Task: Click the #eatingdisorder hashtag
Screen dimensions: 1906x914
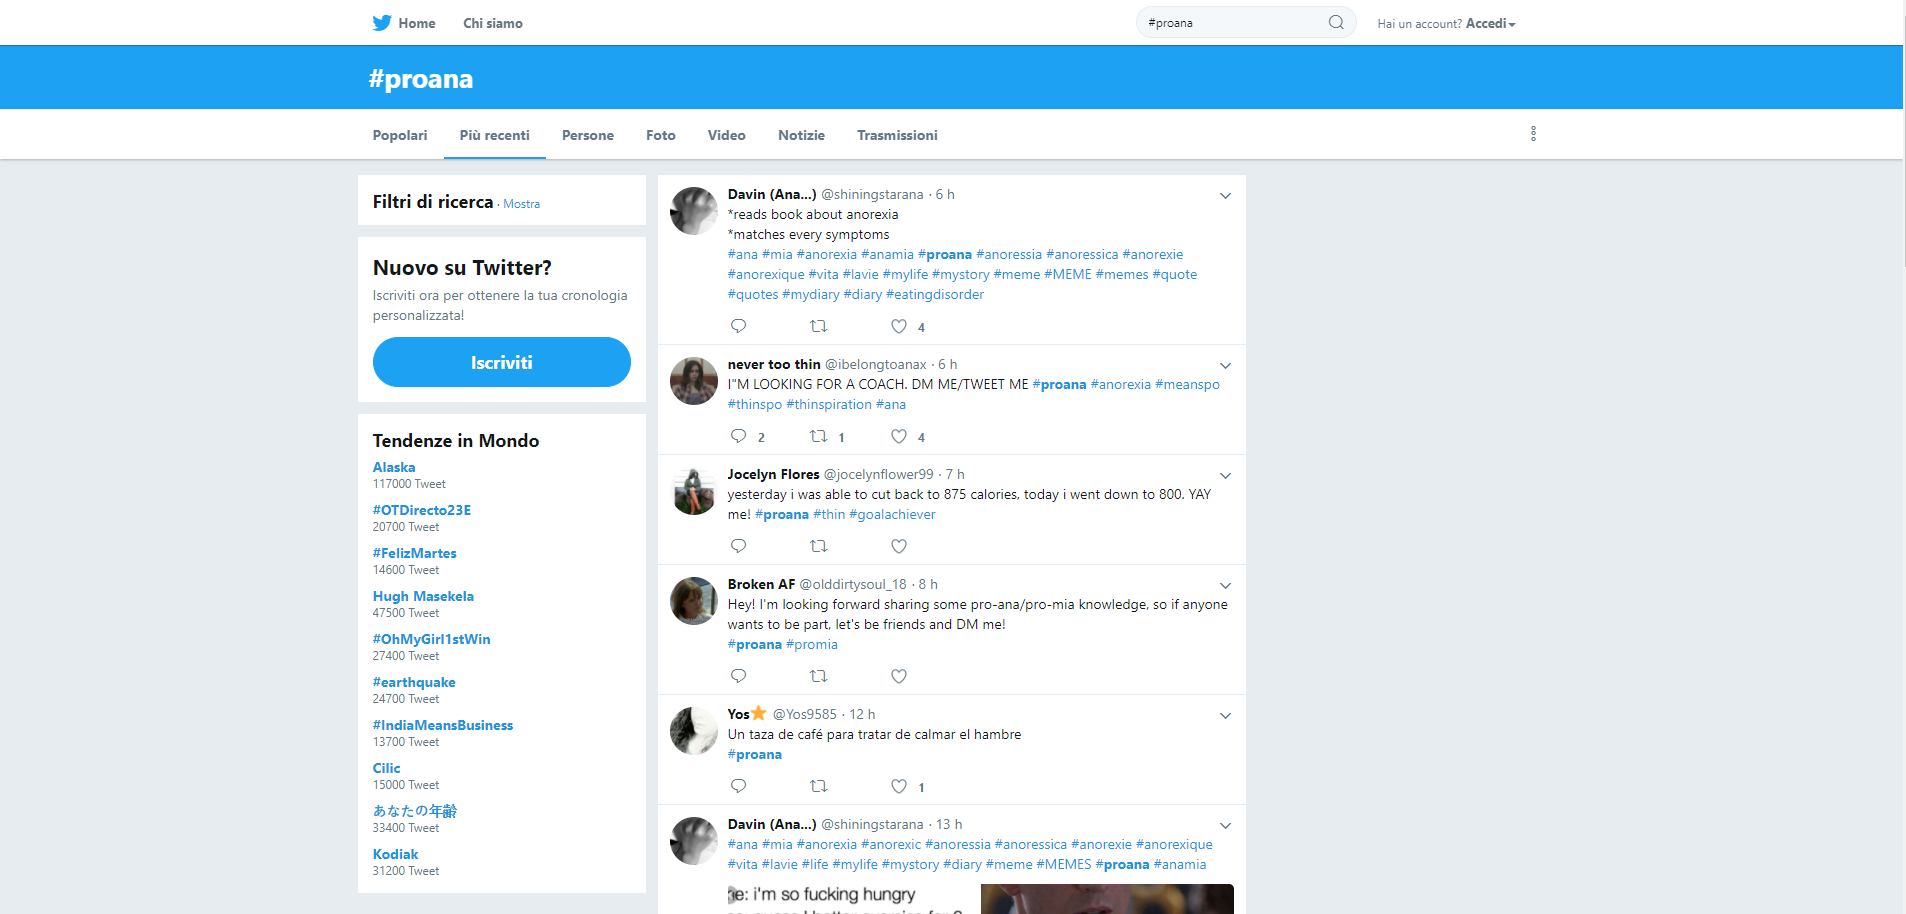Action: tap(935, 295)
